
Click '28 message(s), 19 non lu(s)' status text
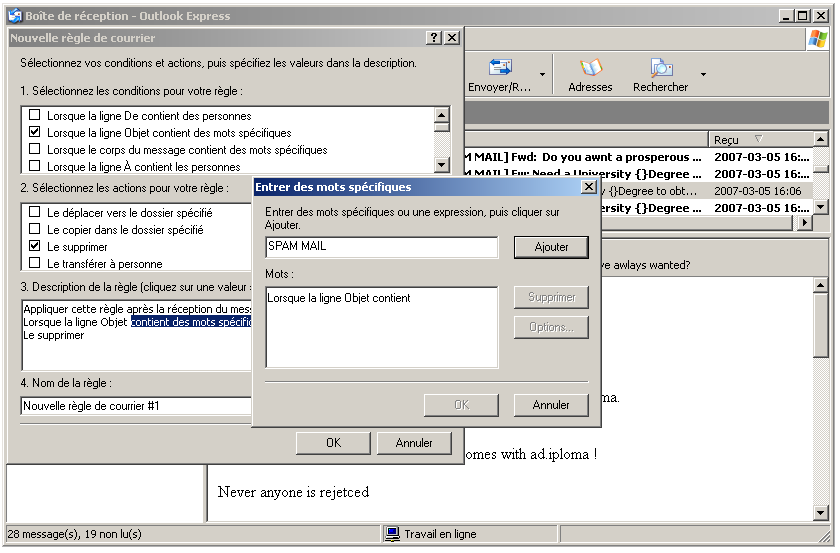click(x=74, y=534)
